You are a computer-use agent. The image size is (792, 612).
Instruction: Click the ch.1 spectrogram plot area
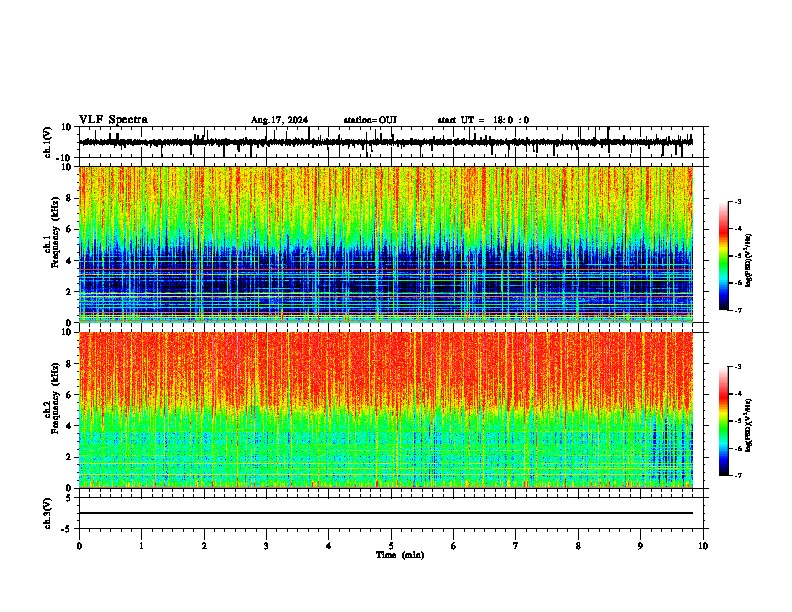386,244
